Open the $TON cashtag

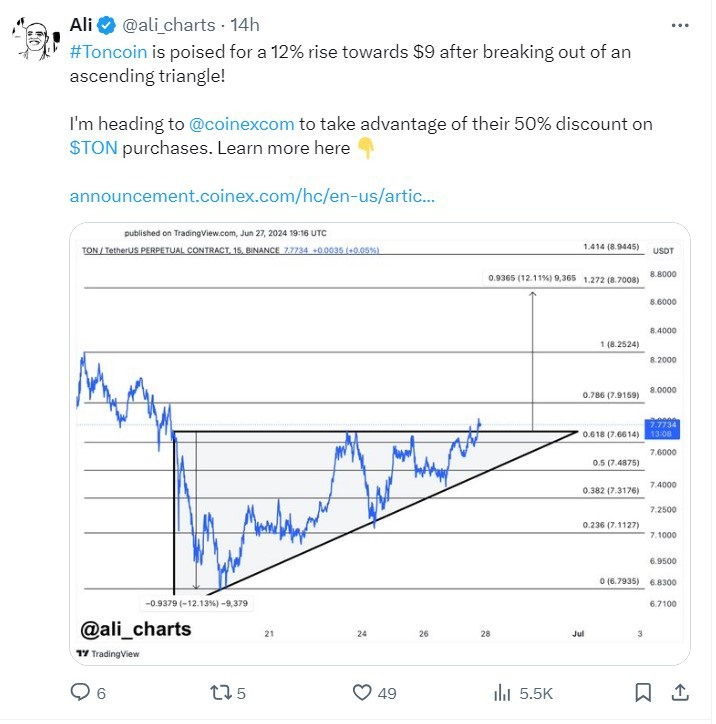(x=94, y=148)
